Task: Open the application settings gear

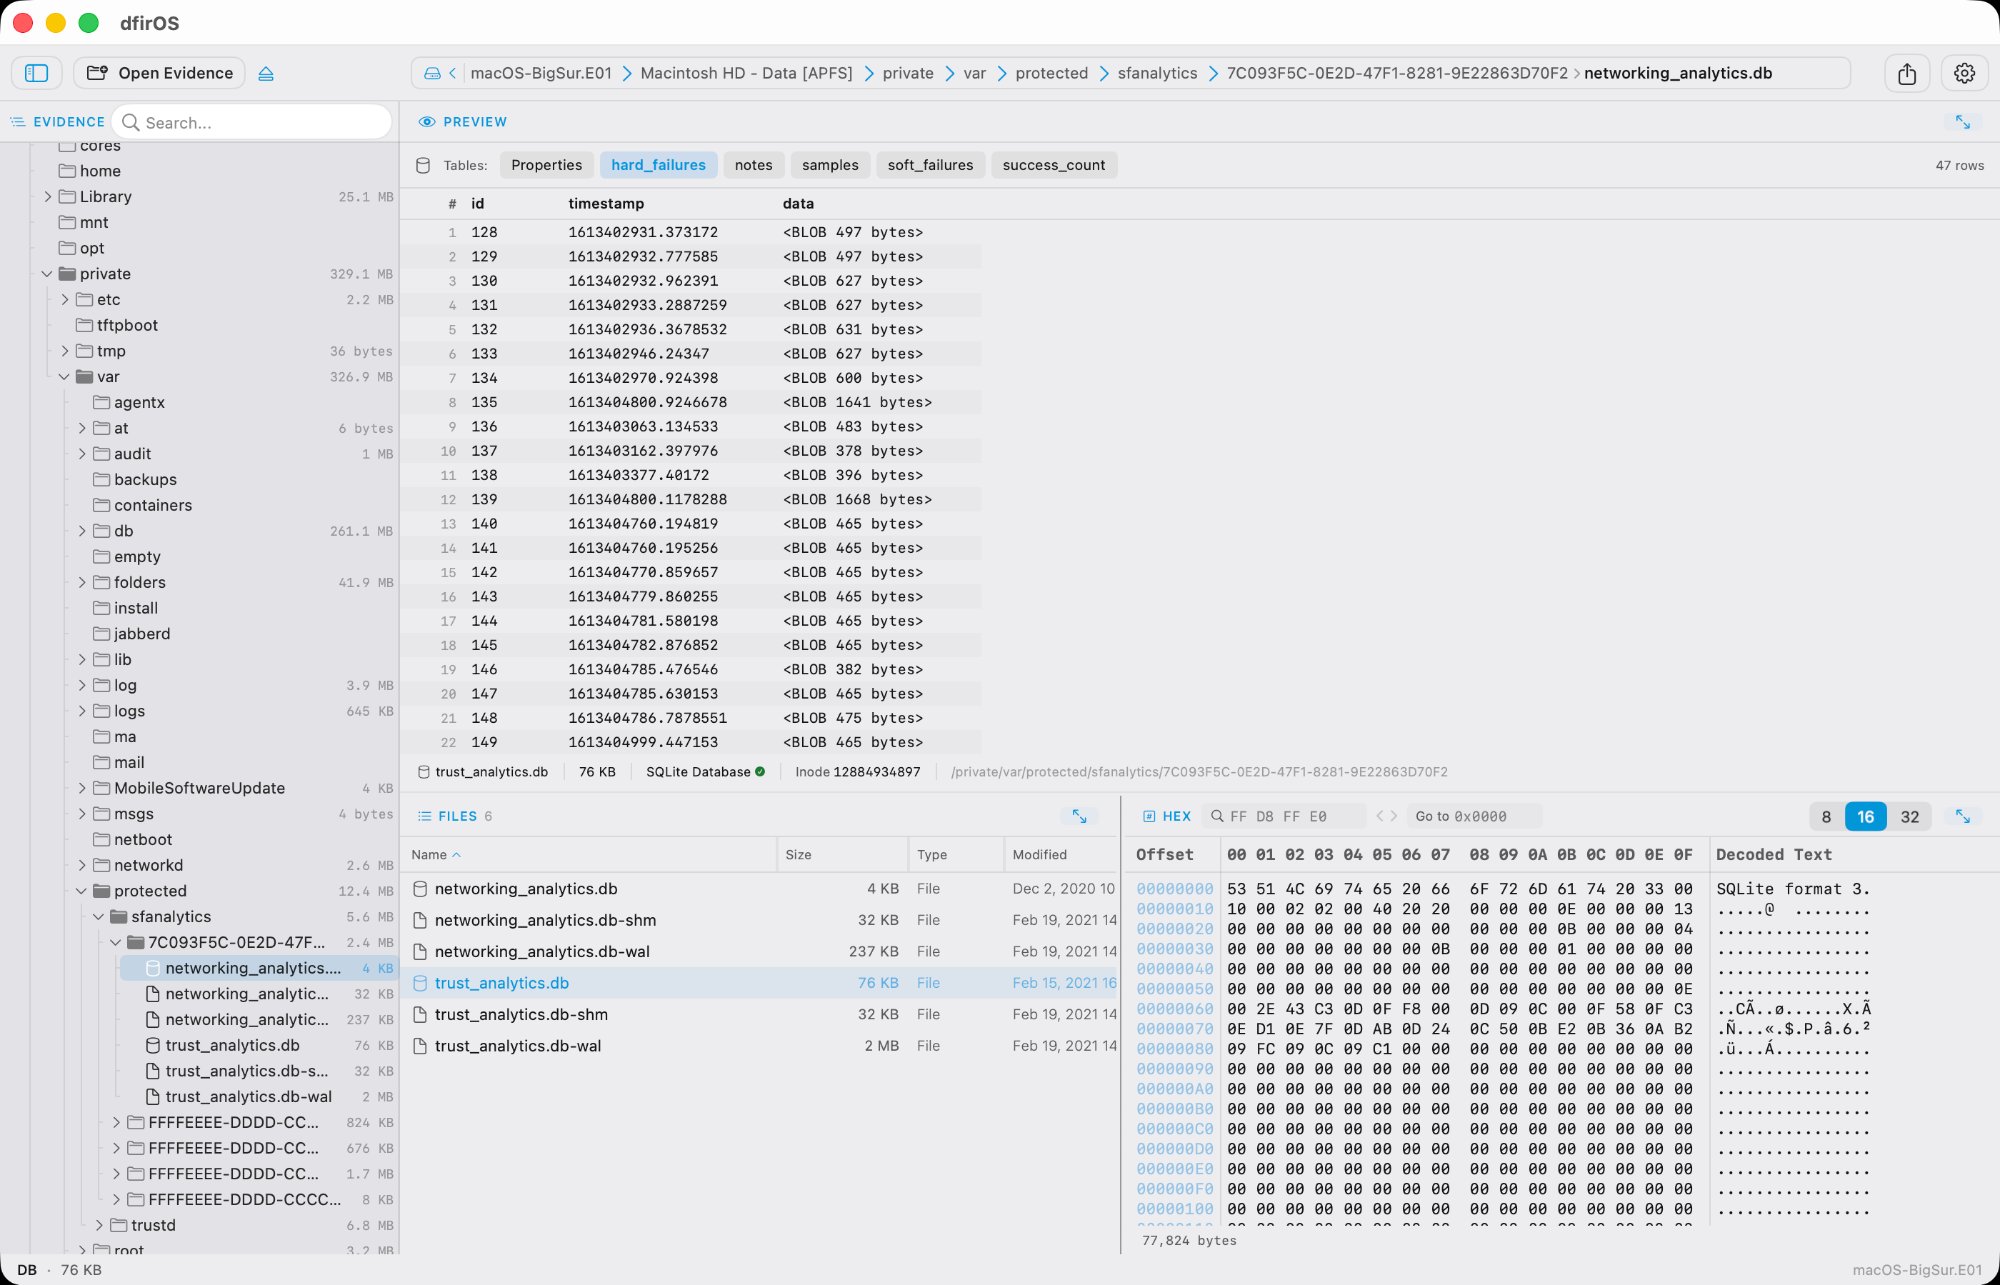Action: point(1964,72)
